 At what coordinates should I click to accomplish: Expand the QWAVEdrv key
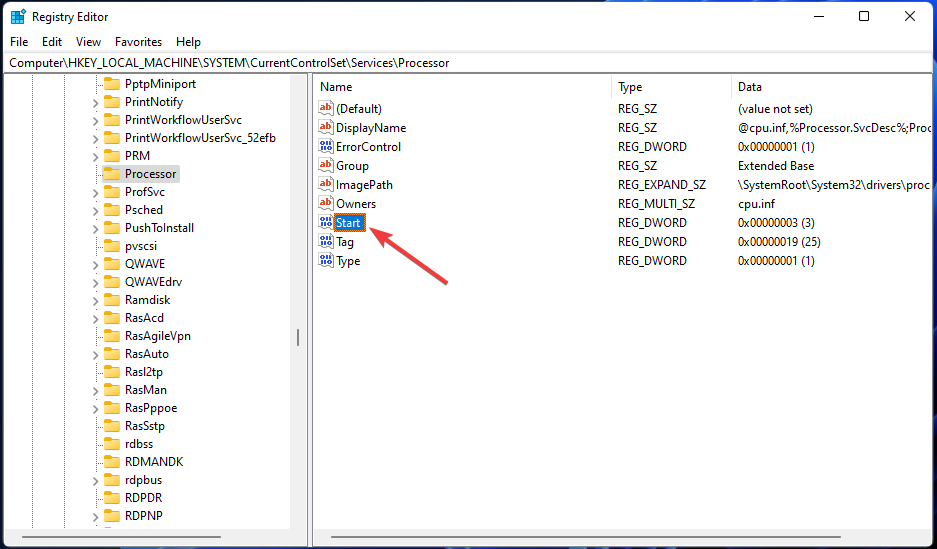pos(96,283)
